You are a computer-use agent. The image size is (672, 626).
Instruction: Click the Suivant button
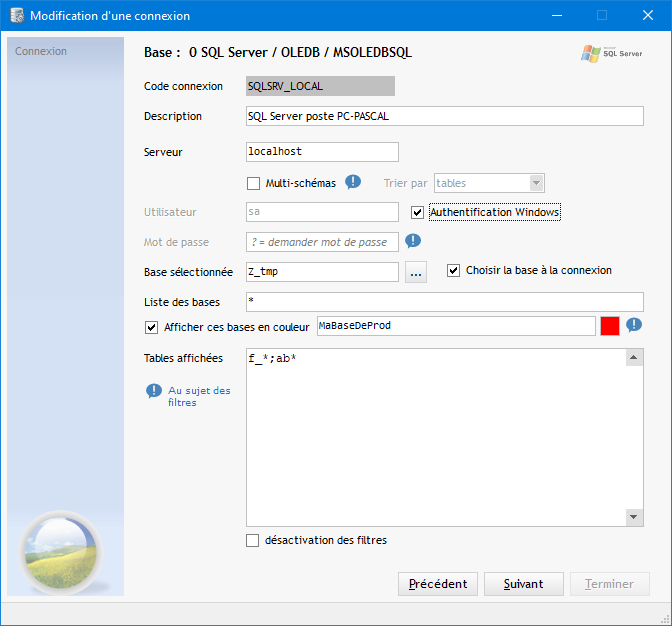(x=524, y=584)
